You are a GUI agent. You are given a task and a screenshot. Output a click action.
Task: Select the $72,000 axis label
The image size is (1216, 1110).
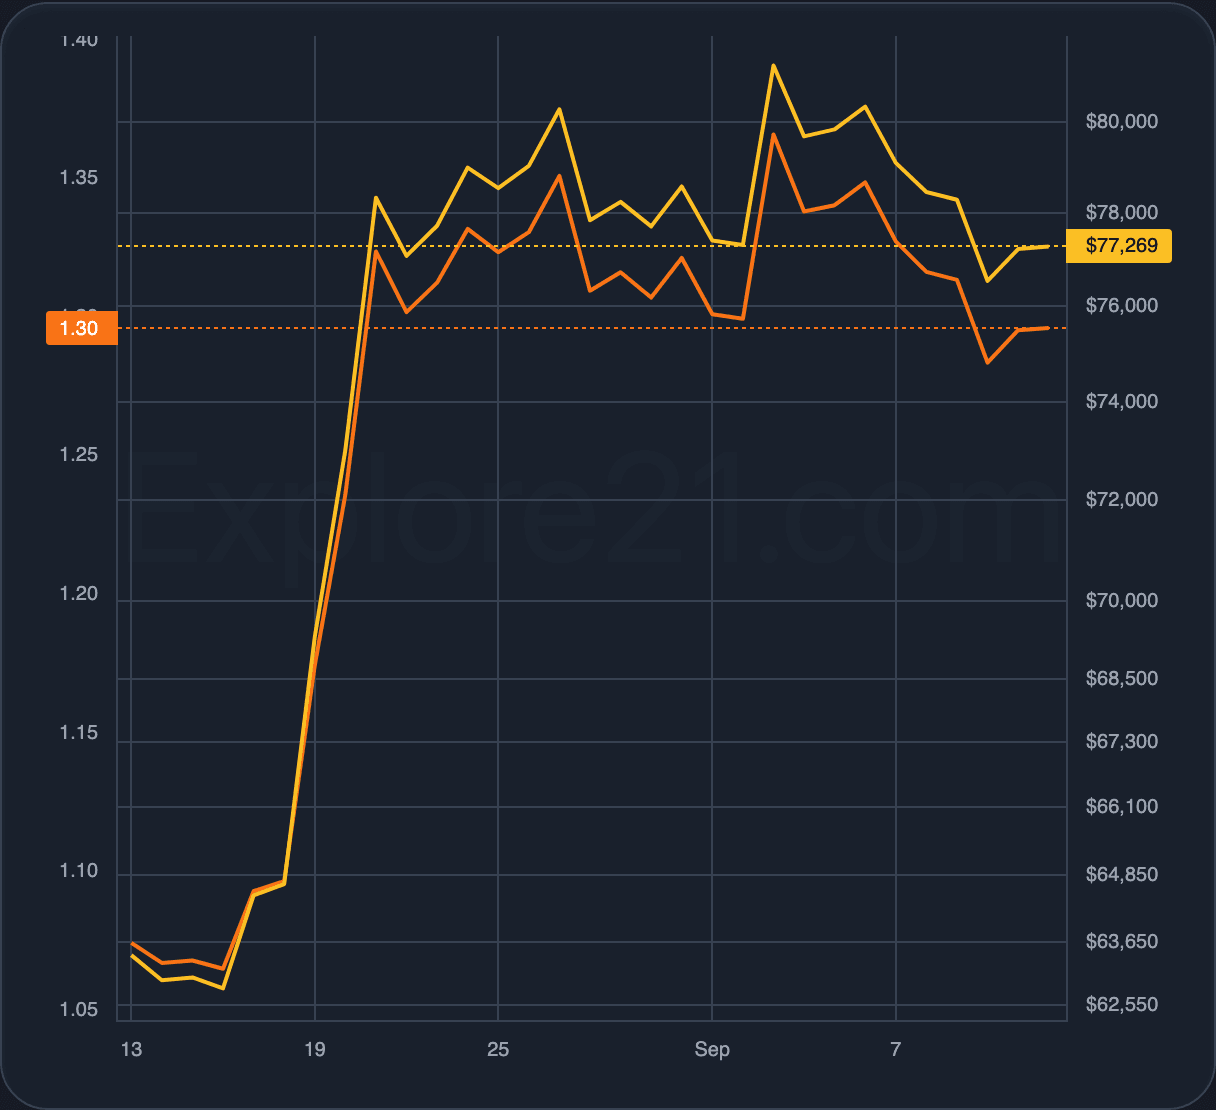[x=1122, y=500]
